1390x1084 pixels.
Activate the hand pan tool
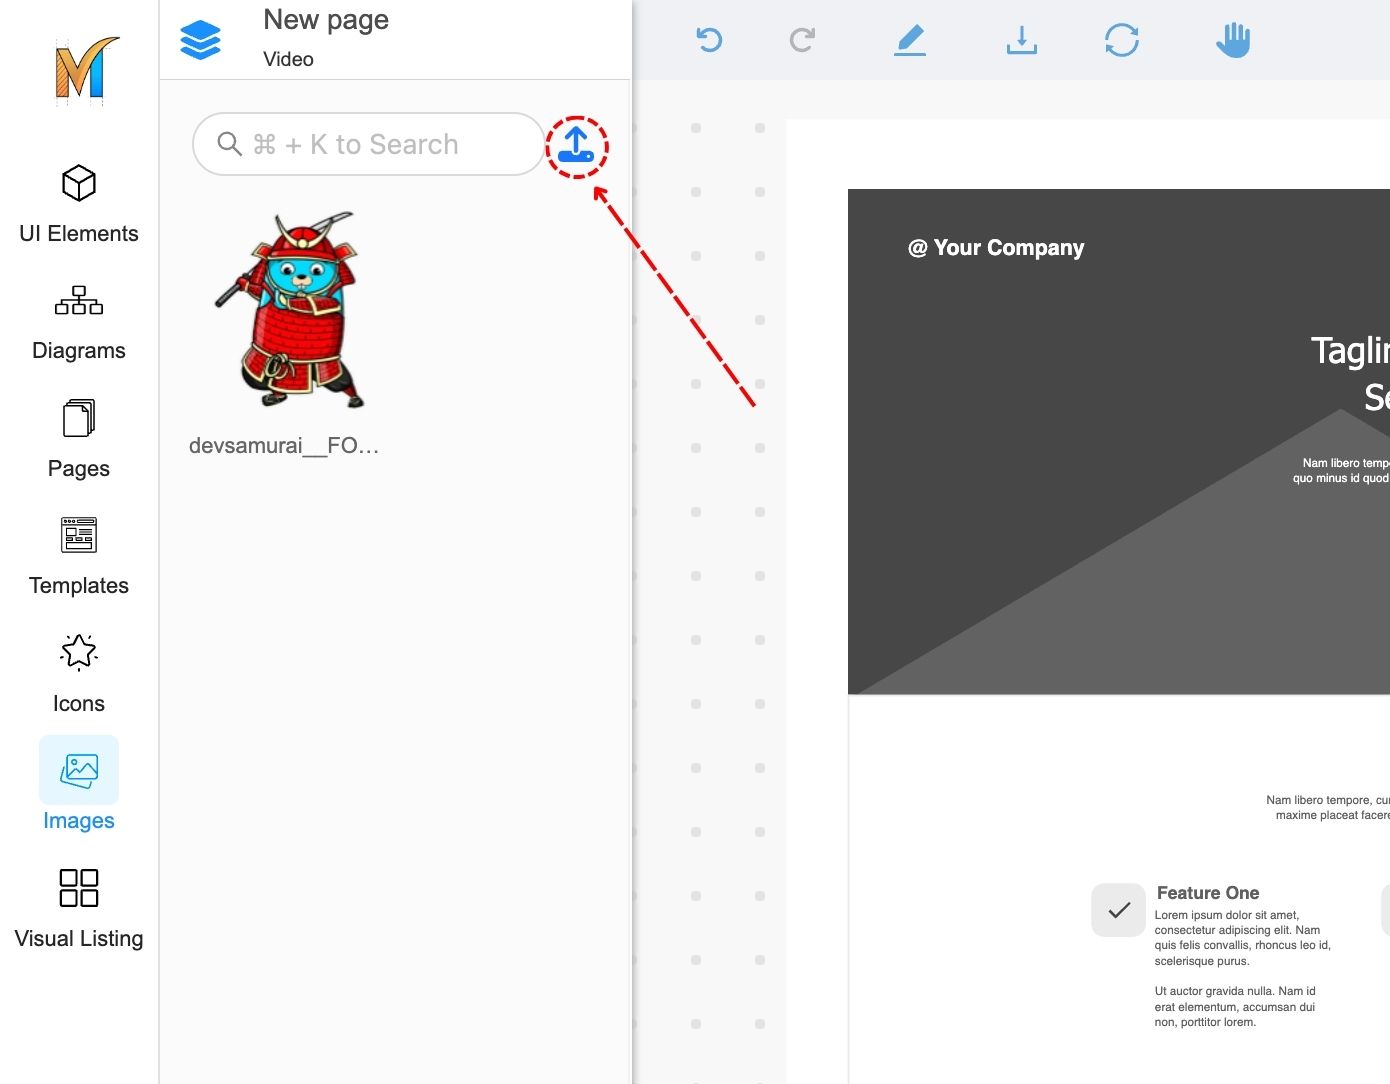[x=1233, y=40]
